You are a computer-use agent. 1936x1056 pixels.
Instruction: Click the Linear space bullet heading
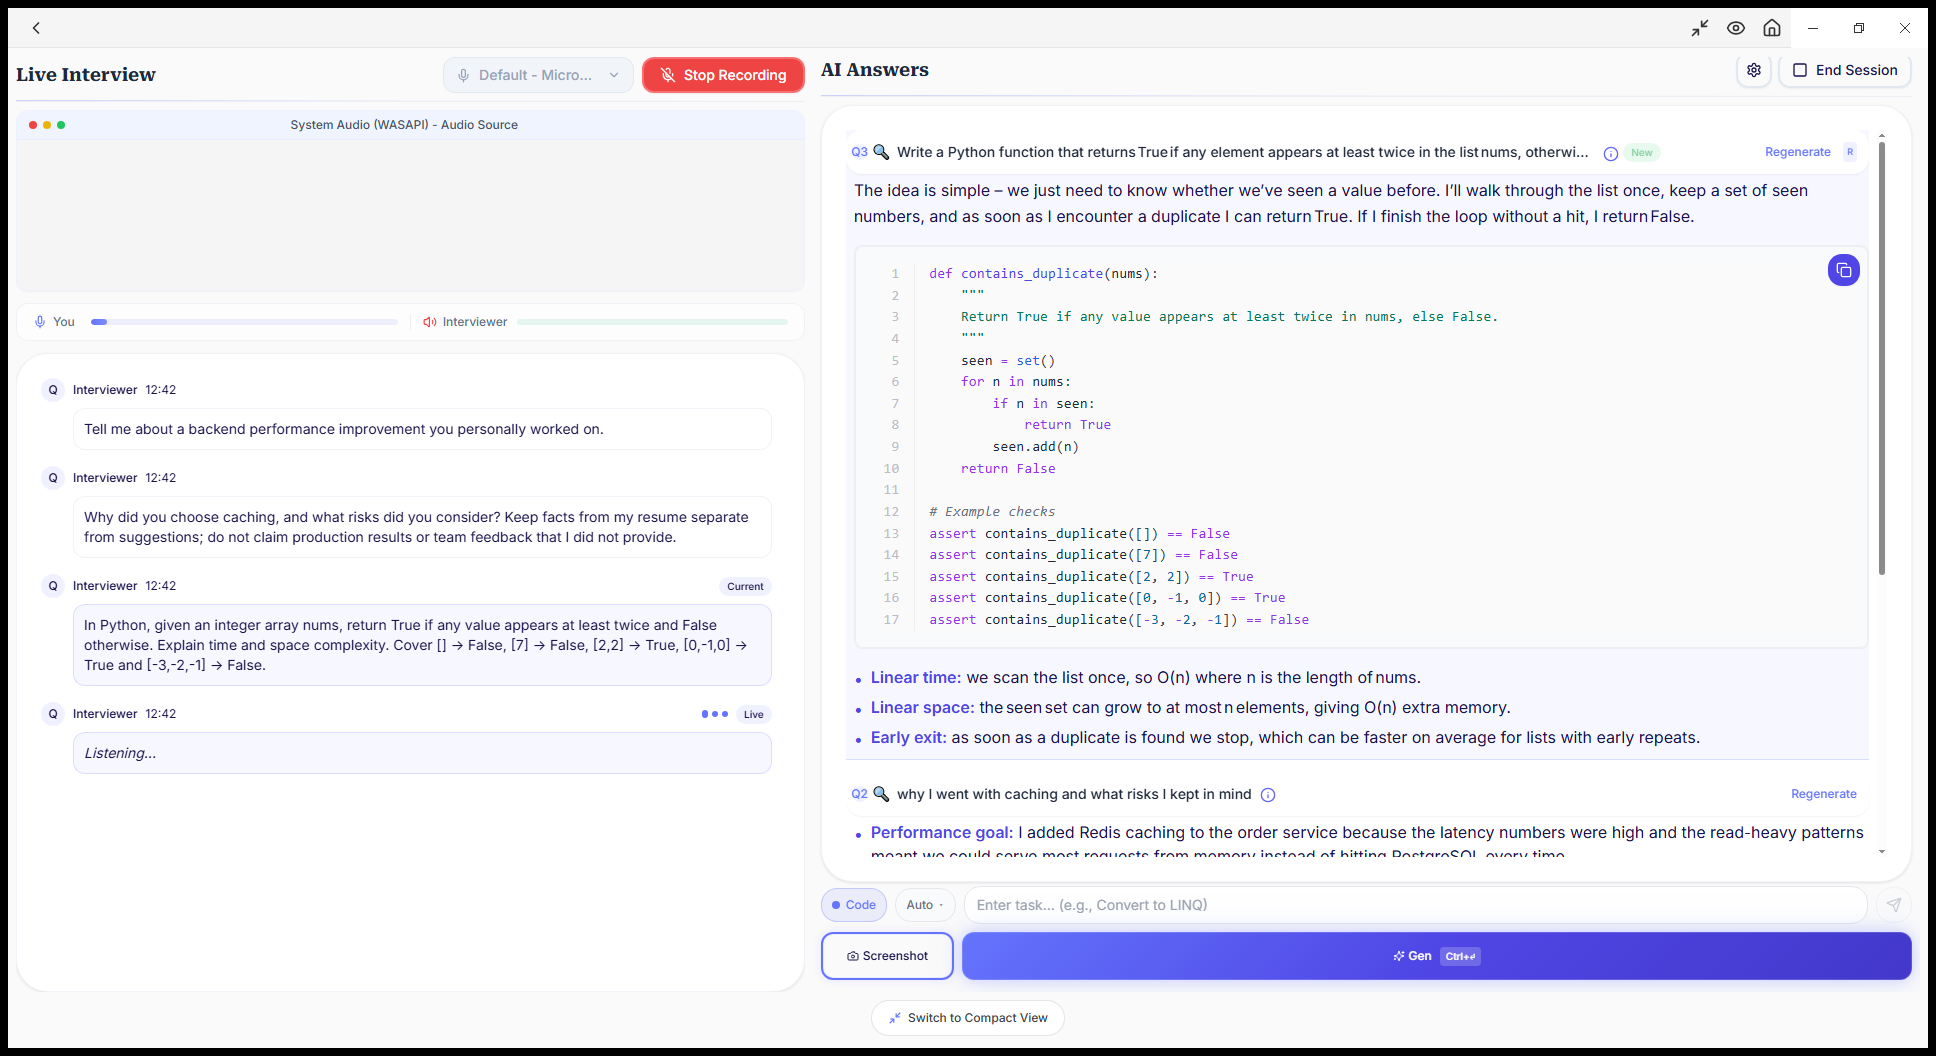coord(922,707)
